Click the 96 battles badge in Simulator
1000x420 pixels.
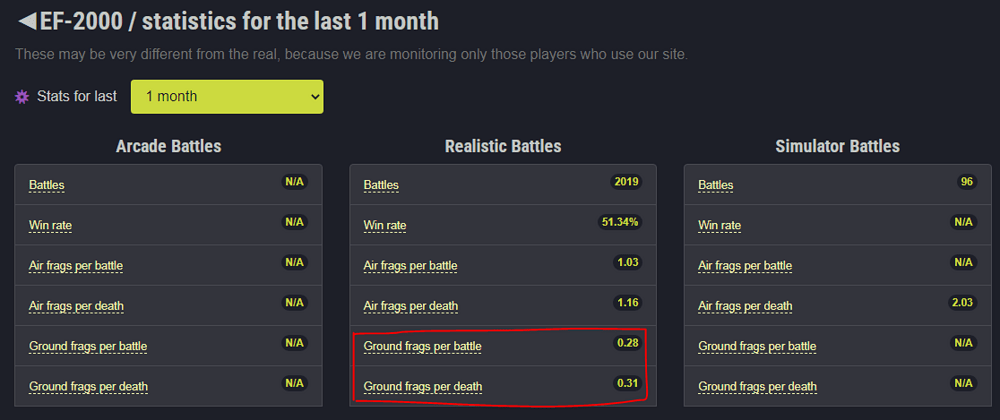click(x=965, y=182)
